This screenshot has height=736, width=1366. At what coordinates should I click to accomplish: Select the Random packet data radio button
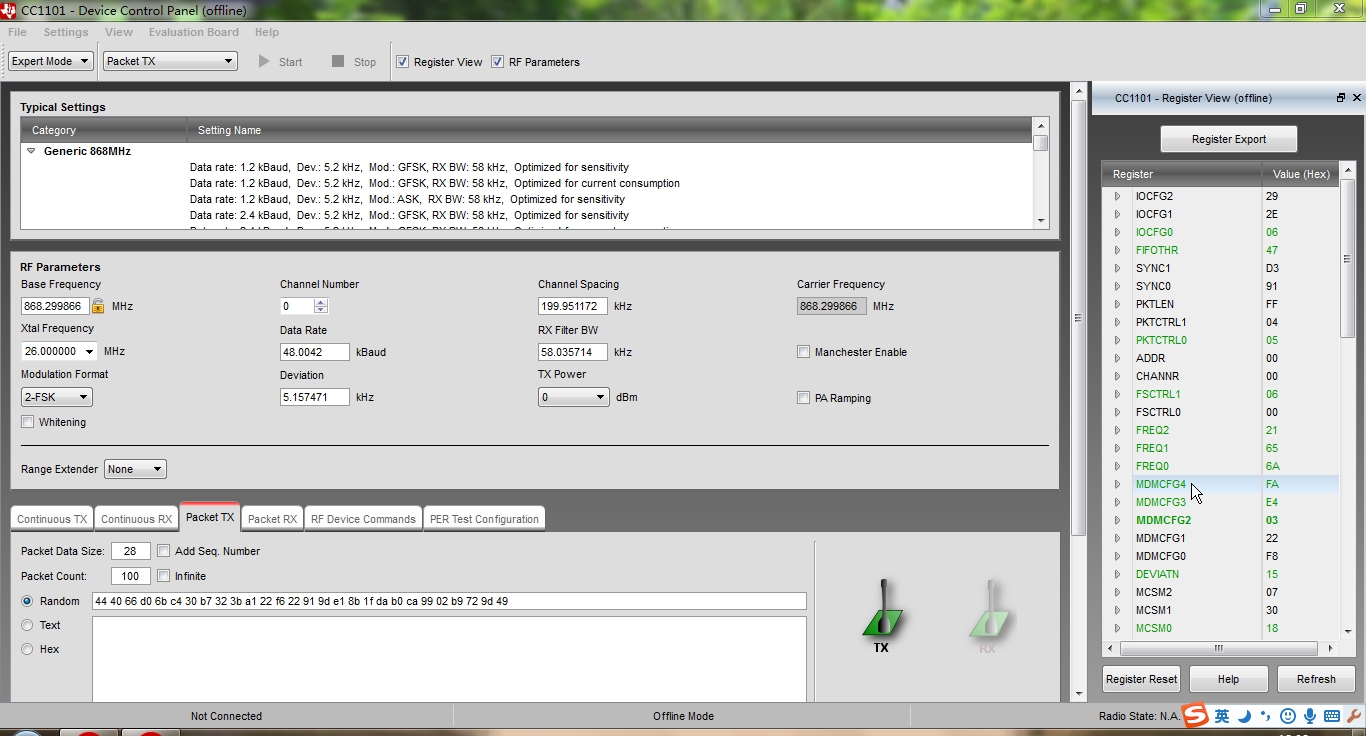(x=27, y=601)
